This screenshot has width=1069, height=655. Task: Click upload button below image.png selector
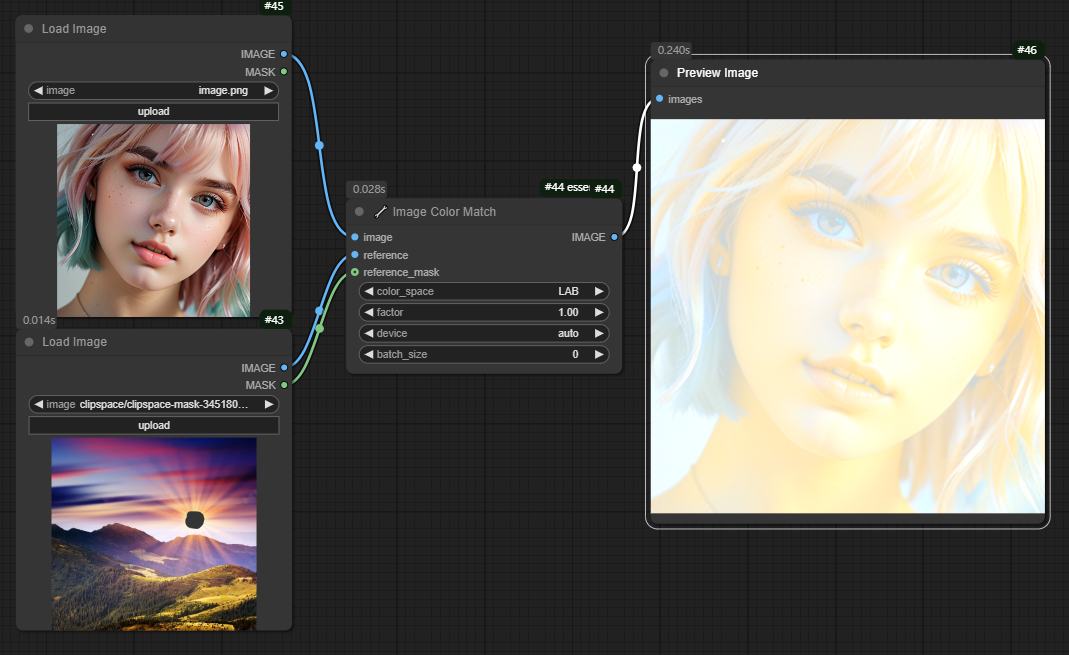click(x=153, y=111)
